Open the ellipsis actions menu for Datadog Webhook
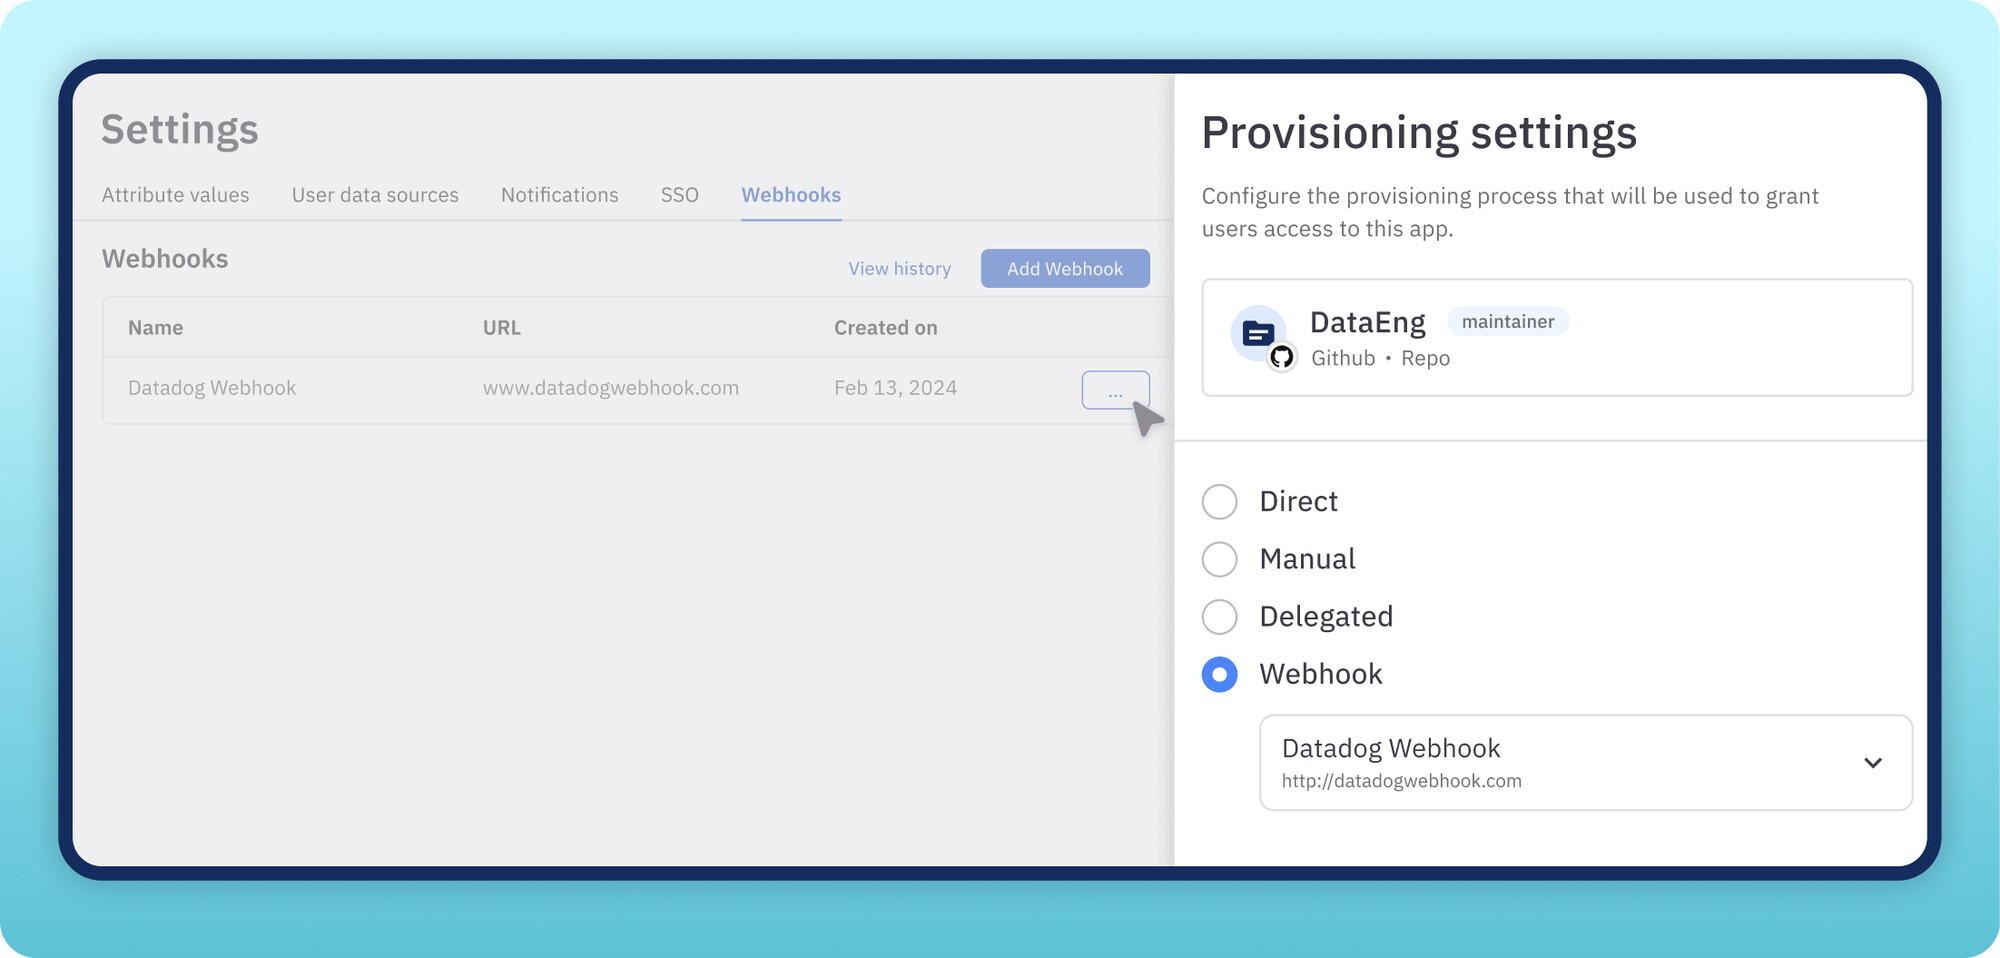2000x958 pixels. 1115,391
